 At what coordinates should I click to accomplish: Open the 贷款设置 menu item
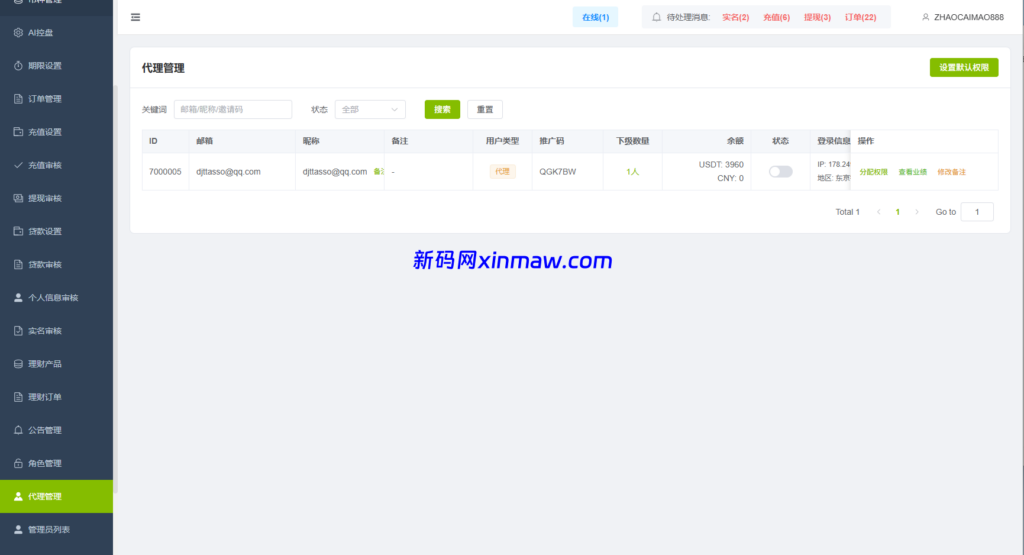click(56, 231)
